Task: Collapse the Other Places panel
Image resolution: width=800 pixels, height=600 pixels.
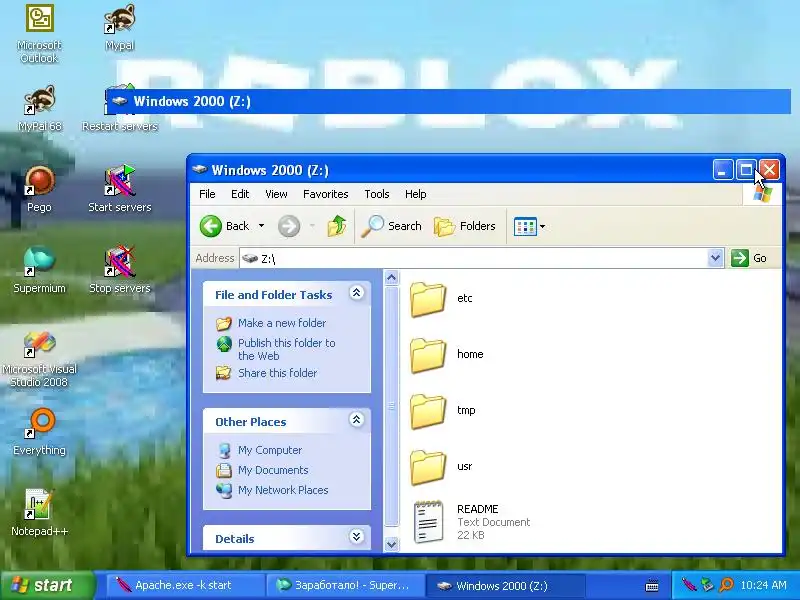Action: tap(356, 420)
